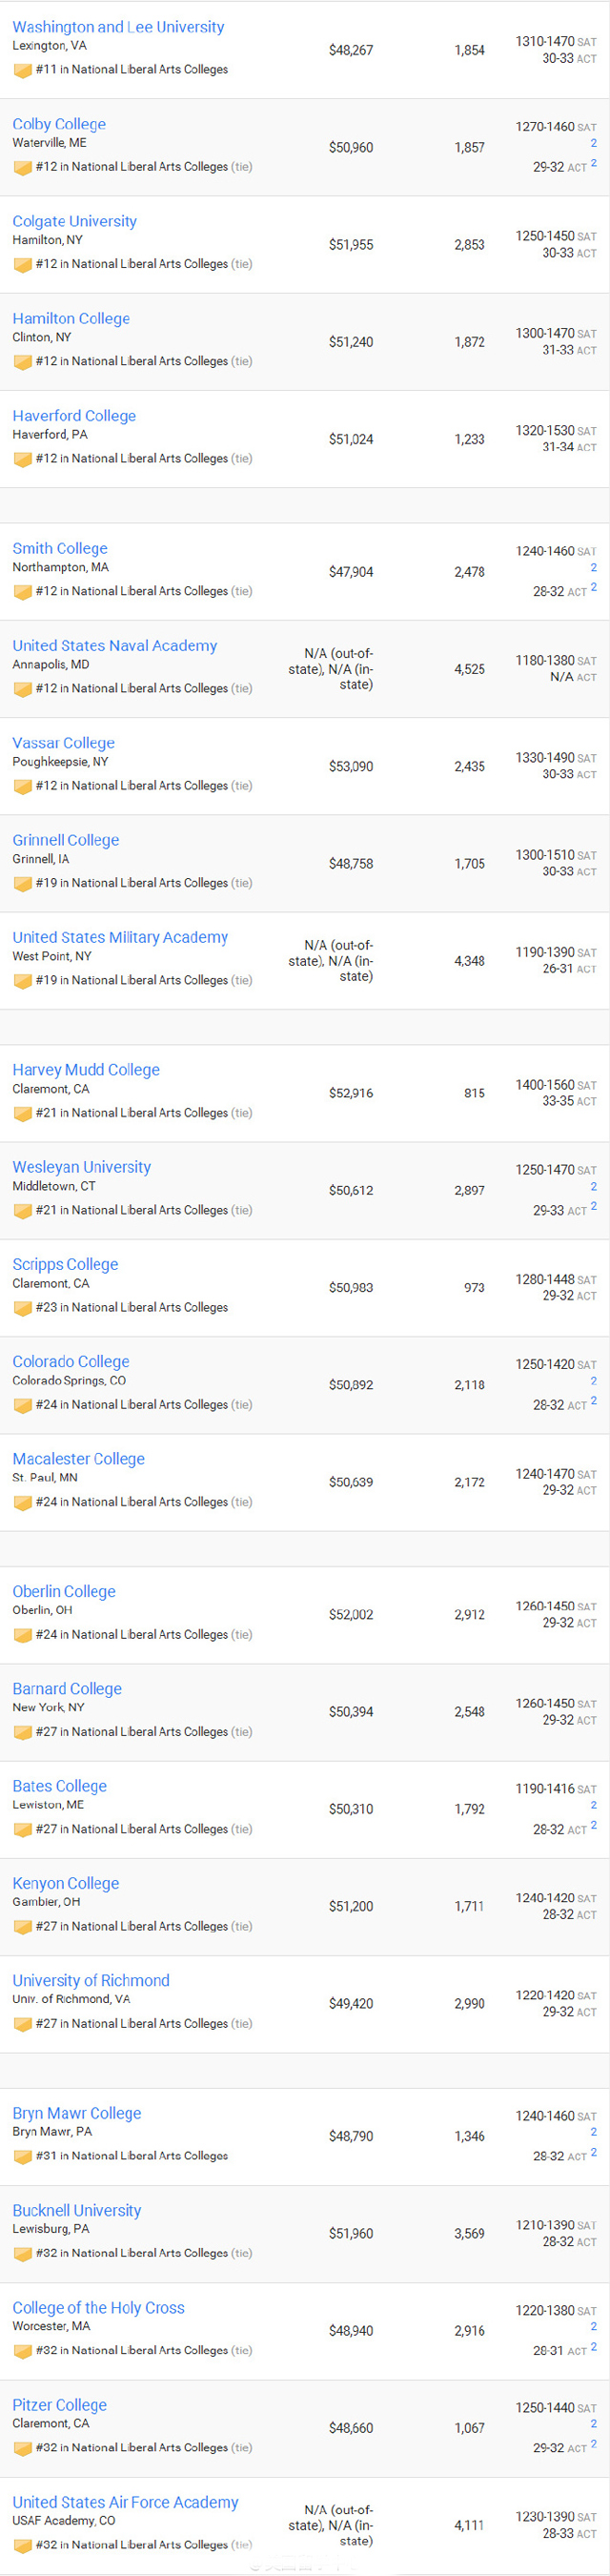This screenshot has height=2576, width=610.
Task: Click the ranking badge for Bryn Mawr College
Action: pyautogui.click(x=22, y=2157)
